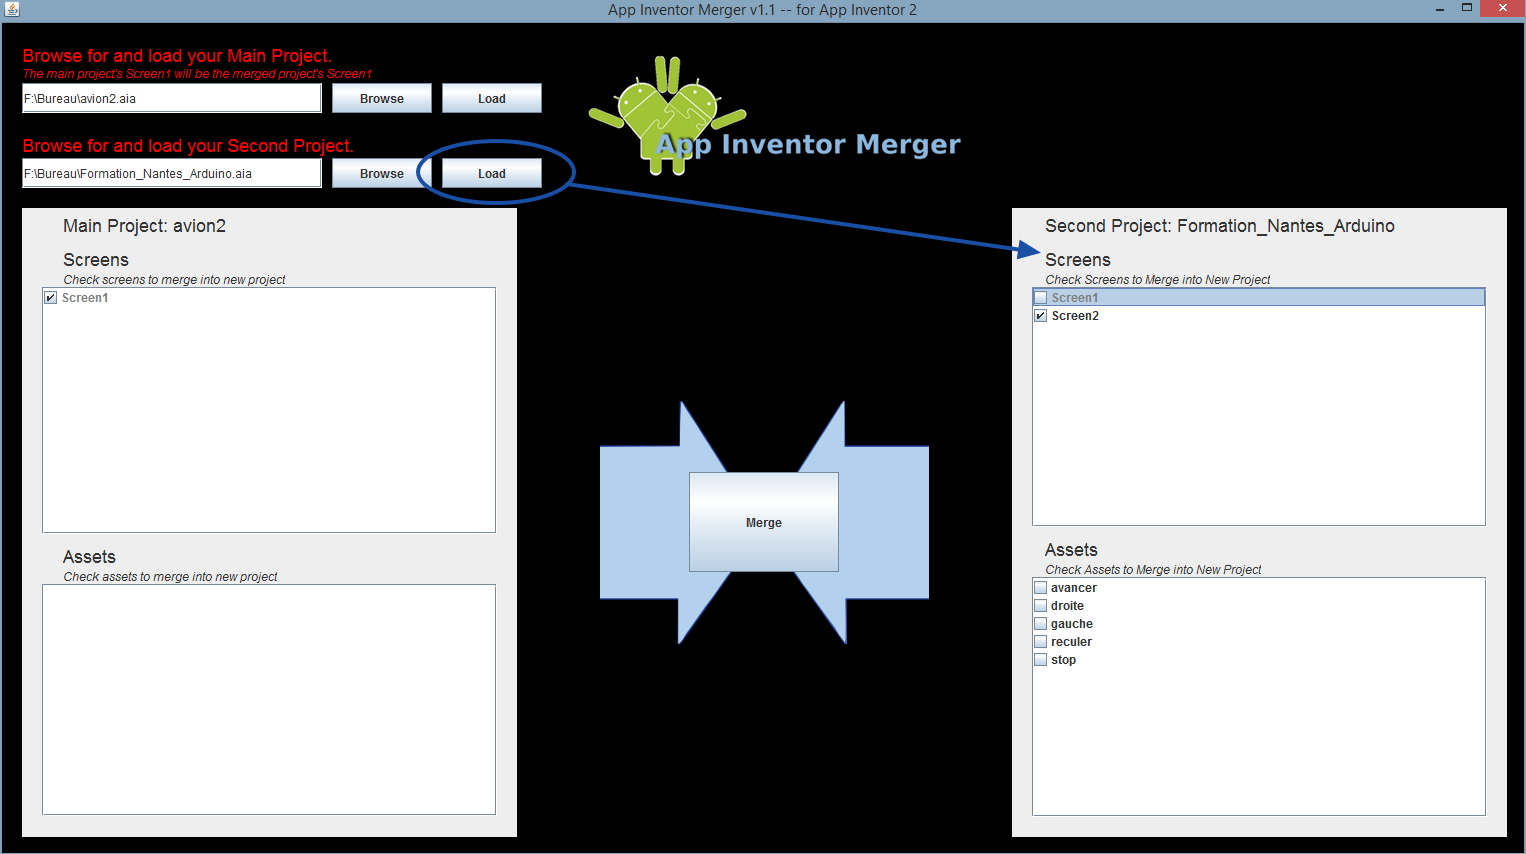Load the Second Project file
Screen dimensions: 1526x854
click(491, 173)
